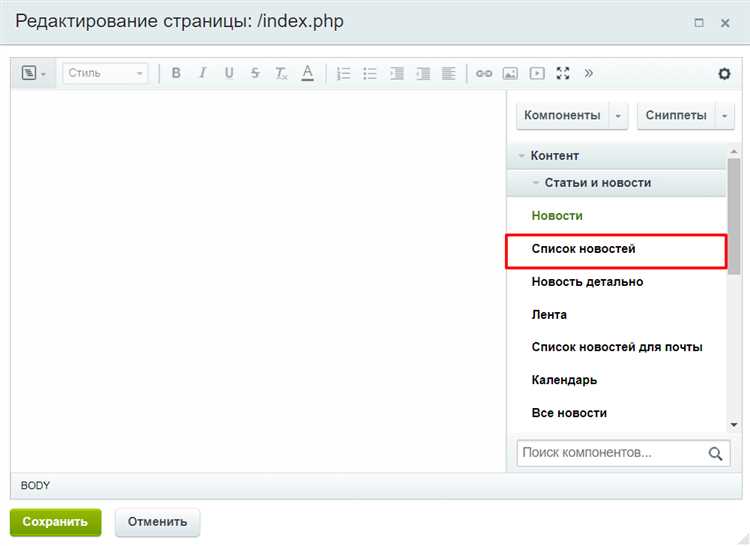Open the Компоненты dropdown arrow

coord(618,115)
